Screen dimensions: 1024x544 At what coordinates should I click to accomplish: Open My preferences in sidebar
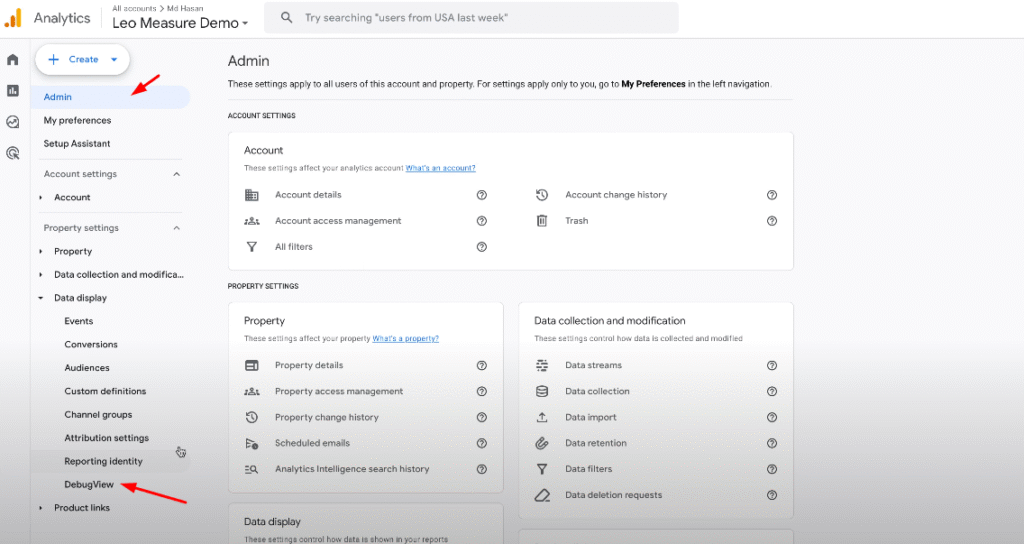coord(77,120)
